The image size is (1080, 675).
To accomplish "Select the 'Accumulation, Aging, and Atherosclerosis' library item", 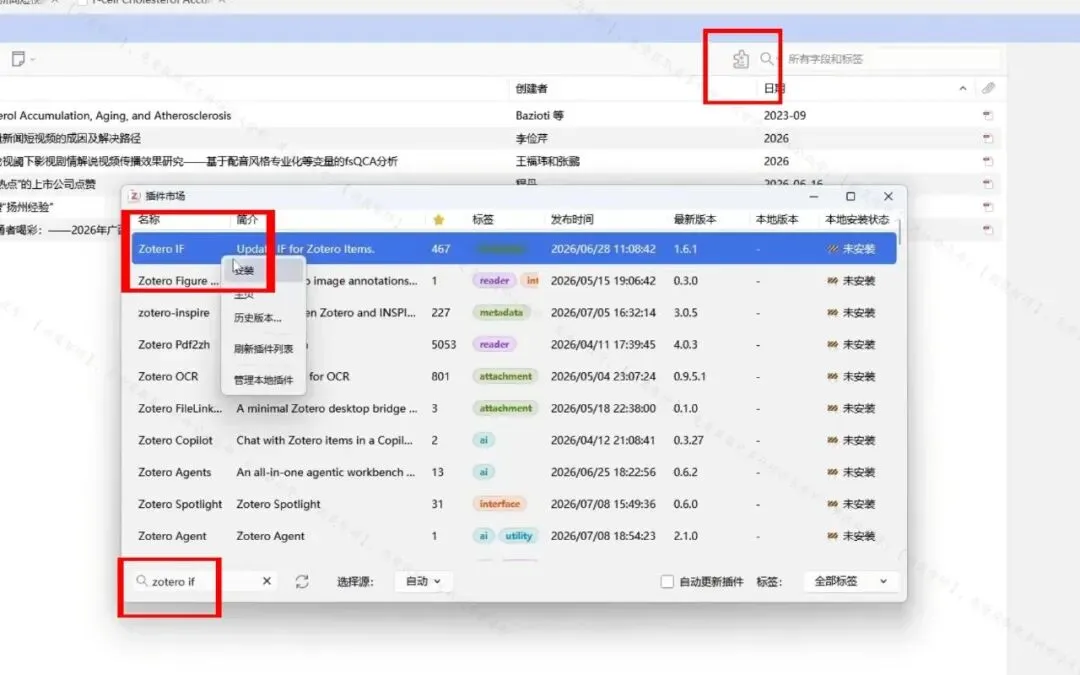I will click(116, 116).
